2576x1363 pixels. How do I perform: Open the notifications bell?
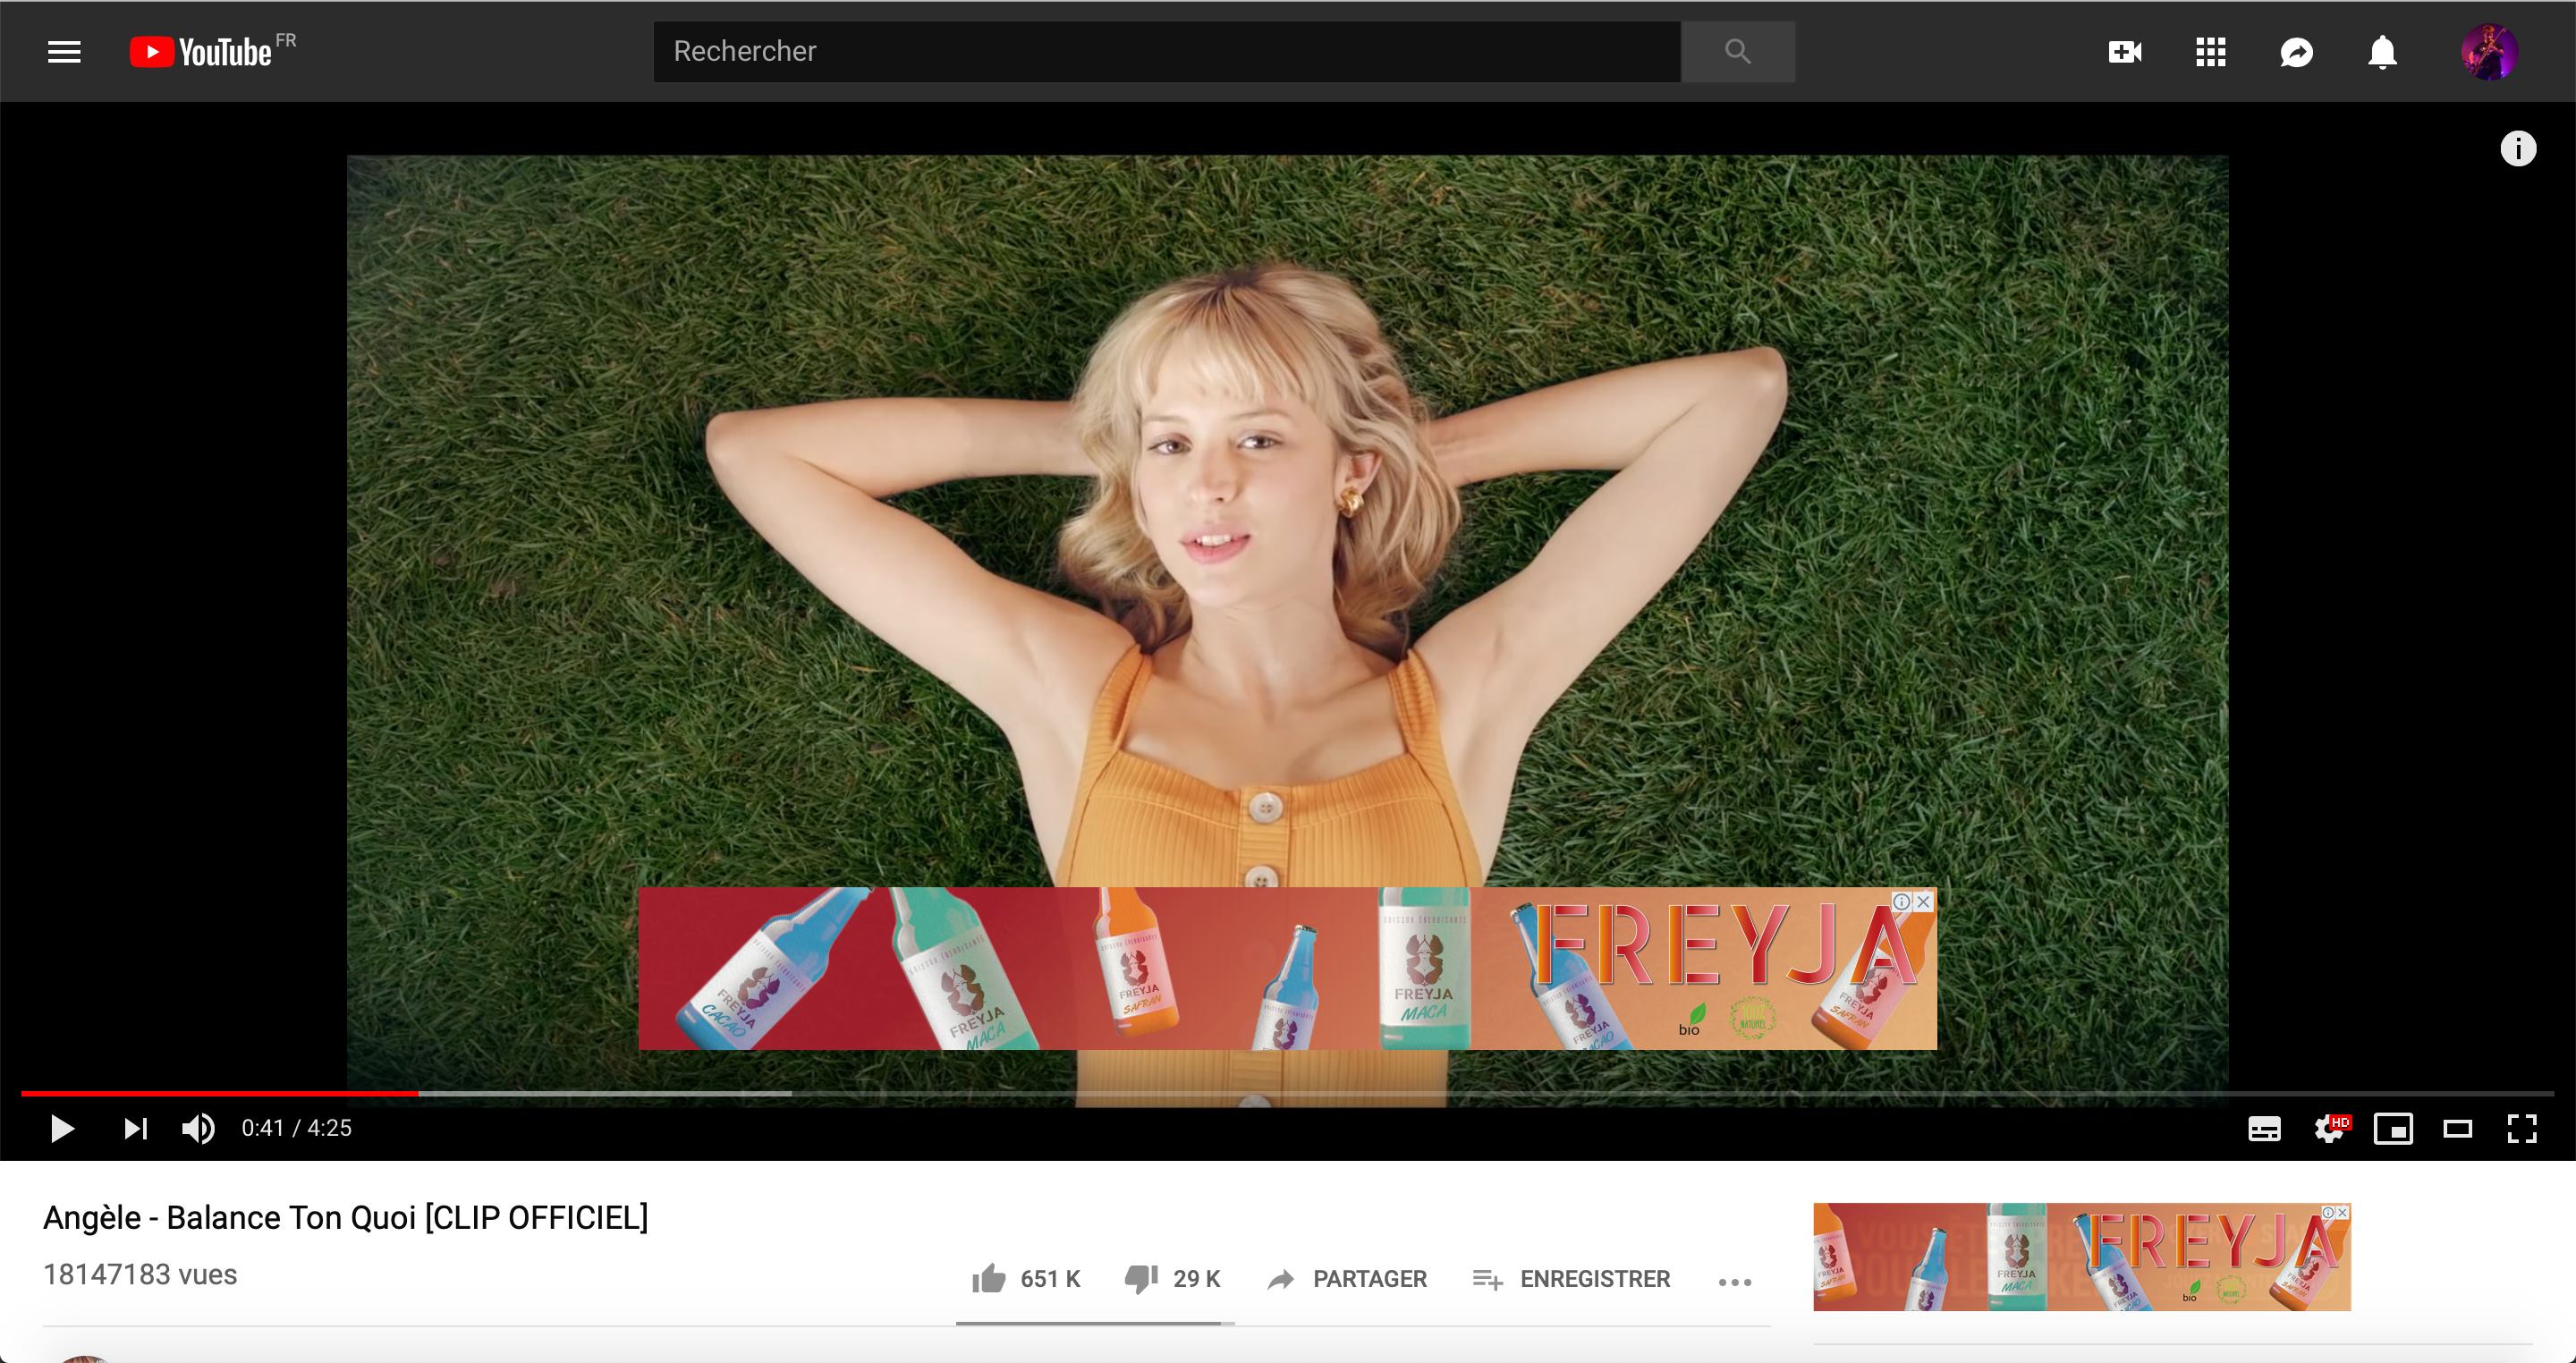click(2383, 52)
